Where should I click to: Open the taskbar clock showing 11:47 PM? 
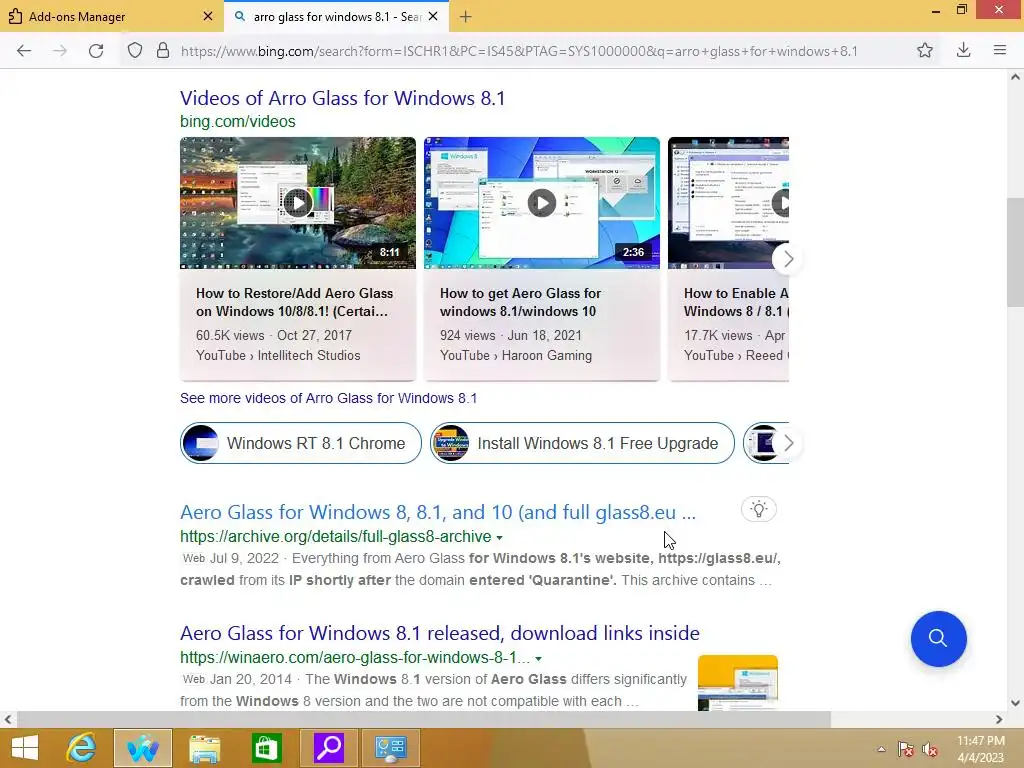[x=981, y=749]
